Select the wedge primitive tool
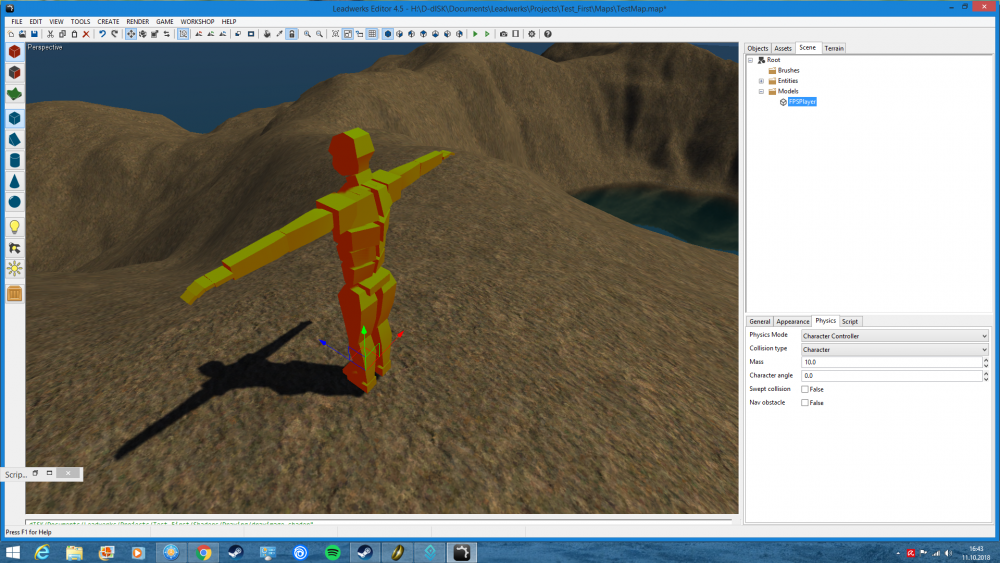This screenshot has width=1000, height=563. [x=15, y=139]
